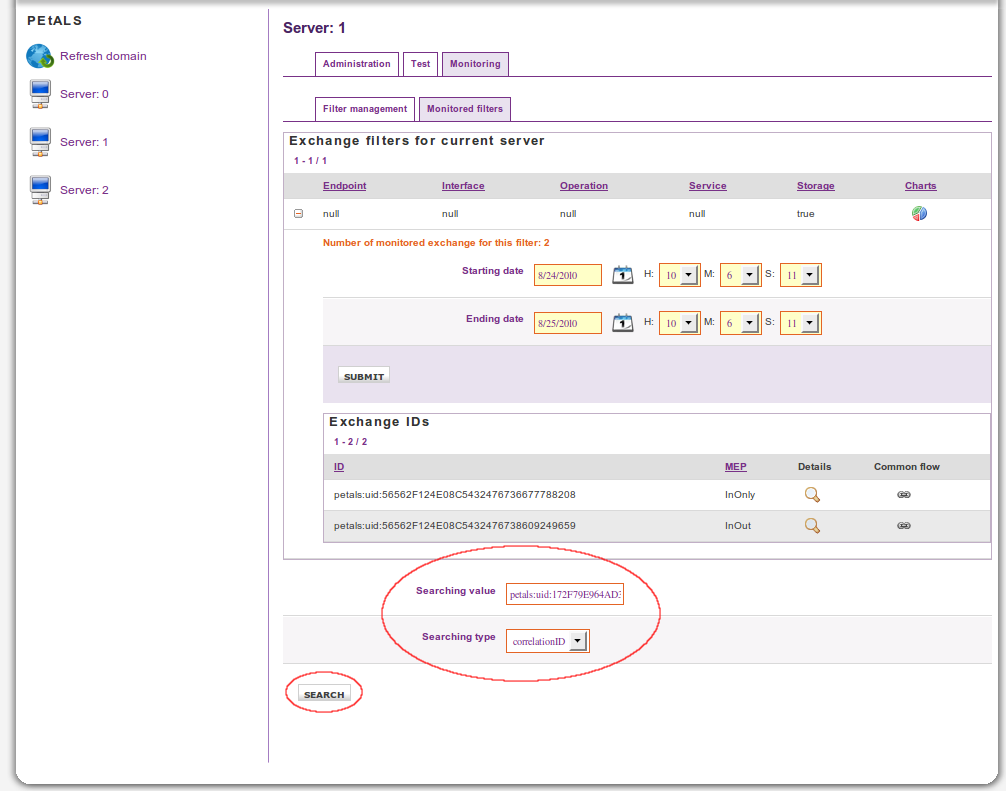
Task: Open common flow link for InOut exchange
Action: click(x=904, y=526)
